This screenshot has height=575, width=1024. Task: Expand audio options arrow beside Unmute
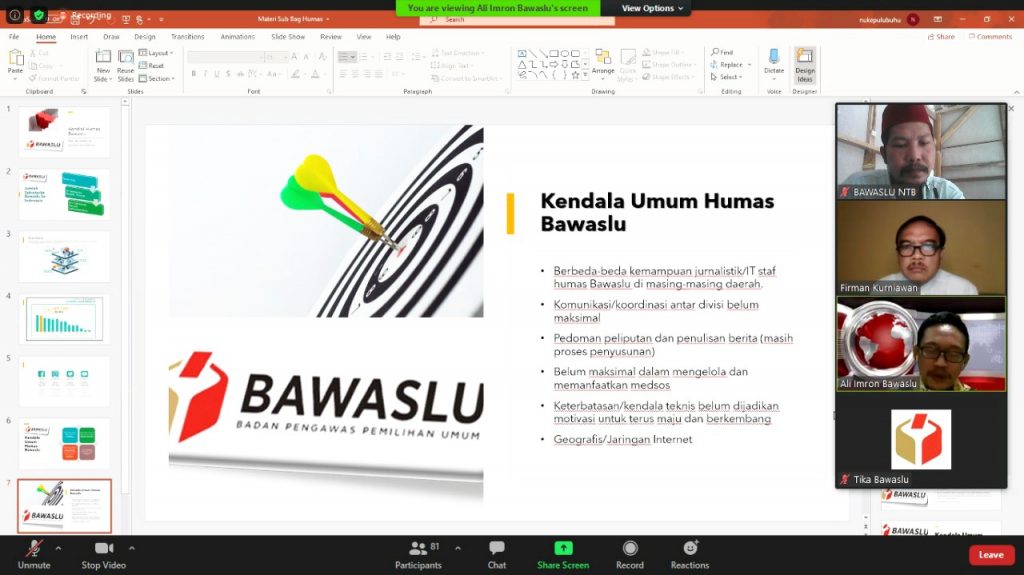point(58,547)
